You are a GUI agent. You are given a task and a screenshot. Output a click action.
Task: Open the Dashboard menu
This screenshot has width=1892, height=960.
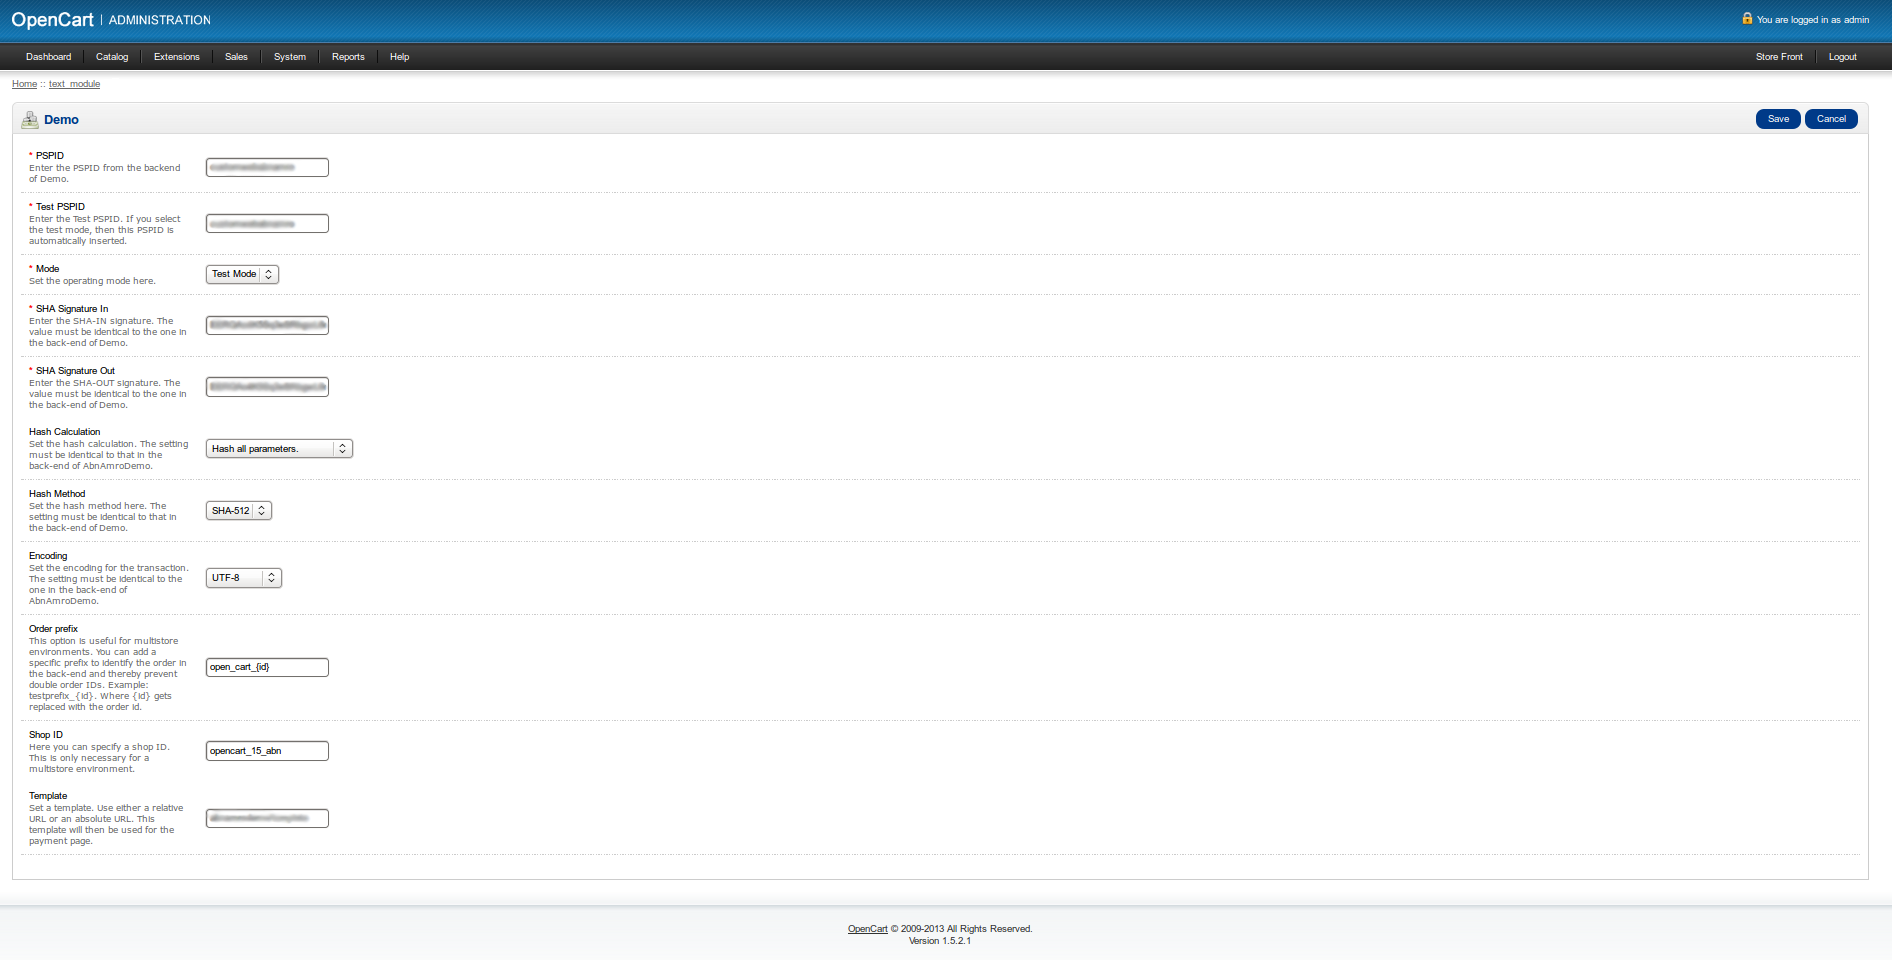(48, 57)
